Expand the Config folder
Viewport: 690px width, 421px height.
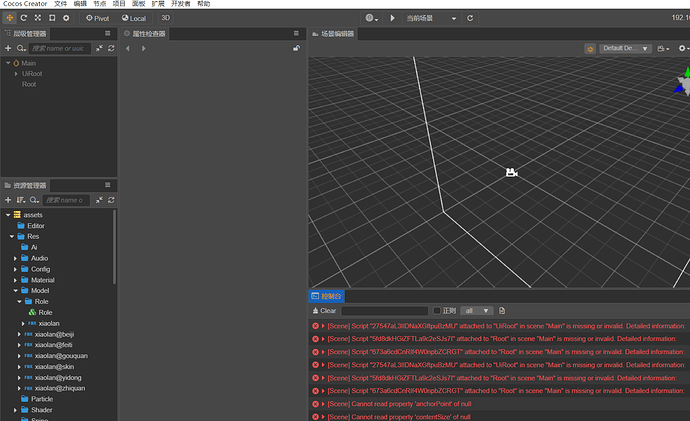click(15, 269)
